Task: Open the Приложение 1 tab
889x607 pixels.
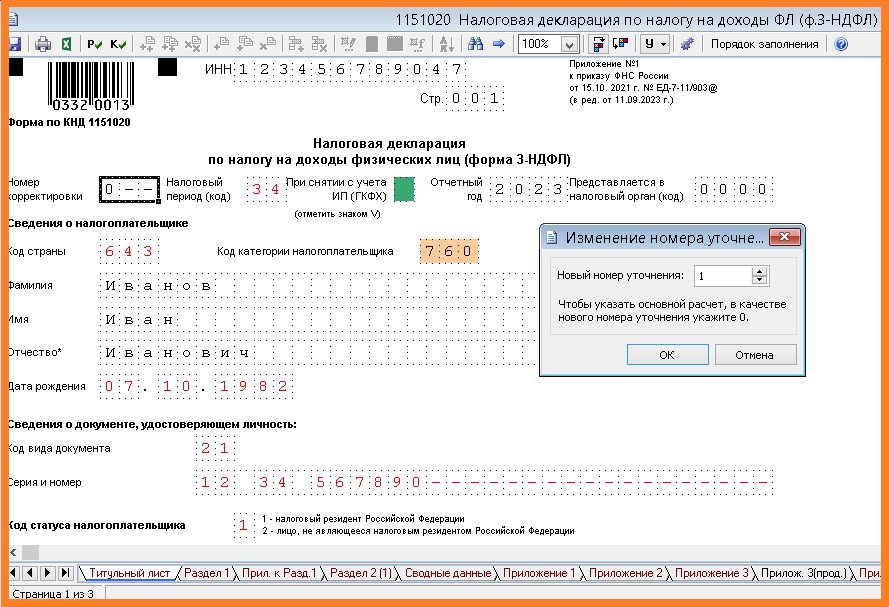Action: click(x=539, y=573)
